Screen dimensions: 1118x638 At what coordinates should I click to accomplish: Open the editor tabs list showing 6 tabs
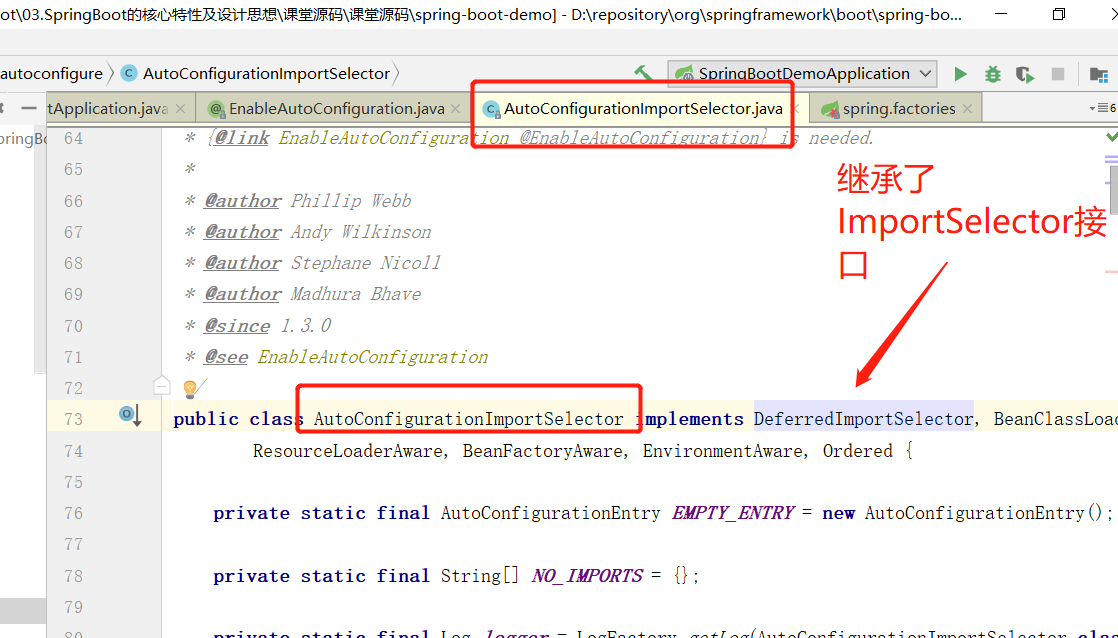(x=1104, y=107)
